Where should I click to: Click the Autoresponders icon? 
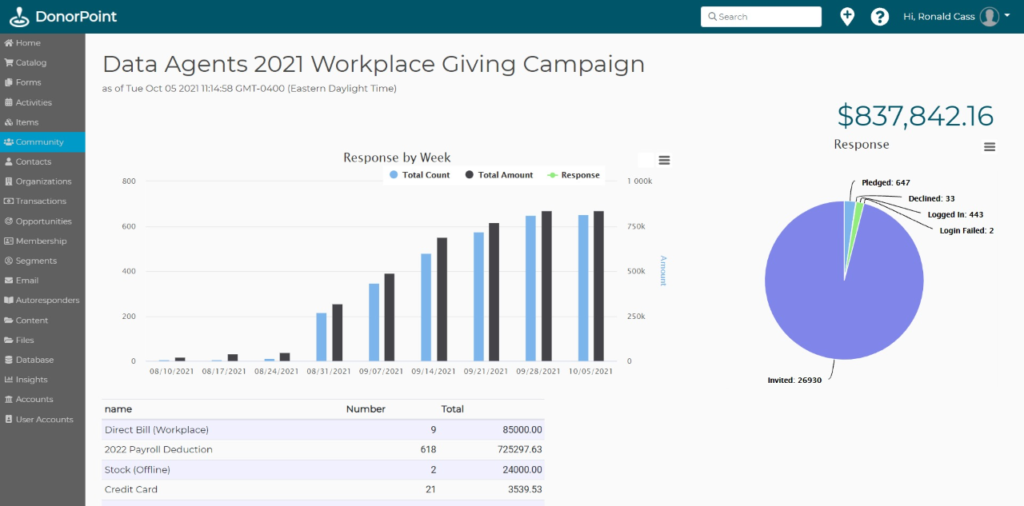tap(8, 300)
